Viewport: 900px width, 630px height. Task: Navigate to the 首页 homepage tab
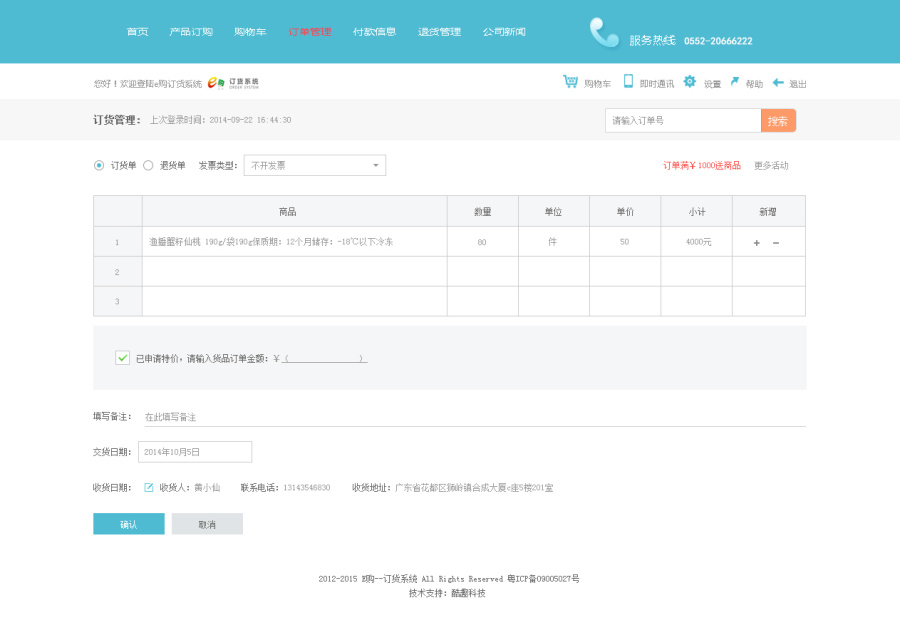pos(136,31)
